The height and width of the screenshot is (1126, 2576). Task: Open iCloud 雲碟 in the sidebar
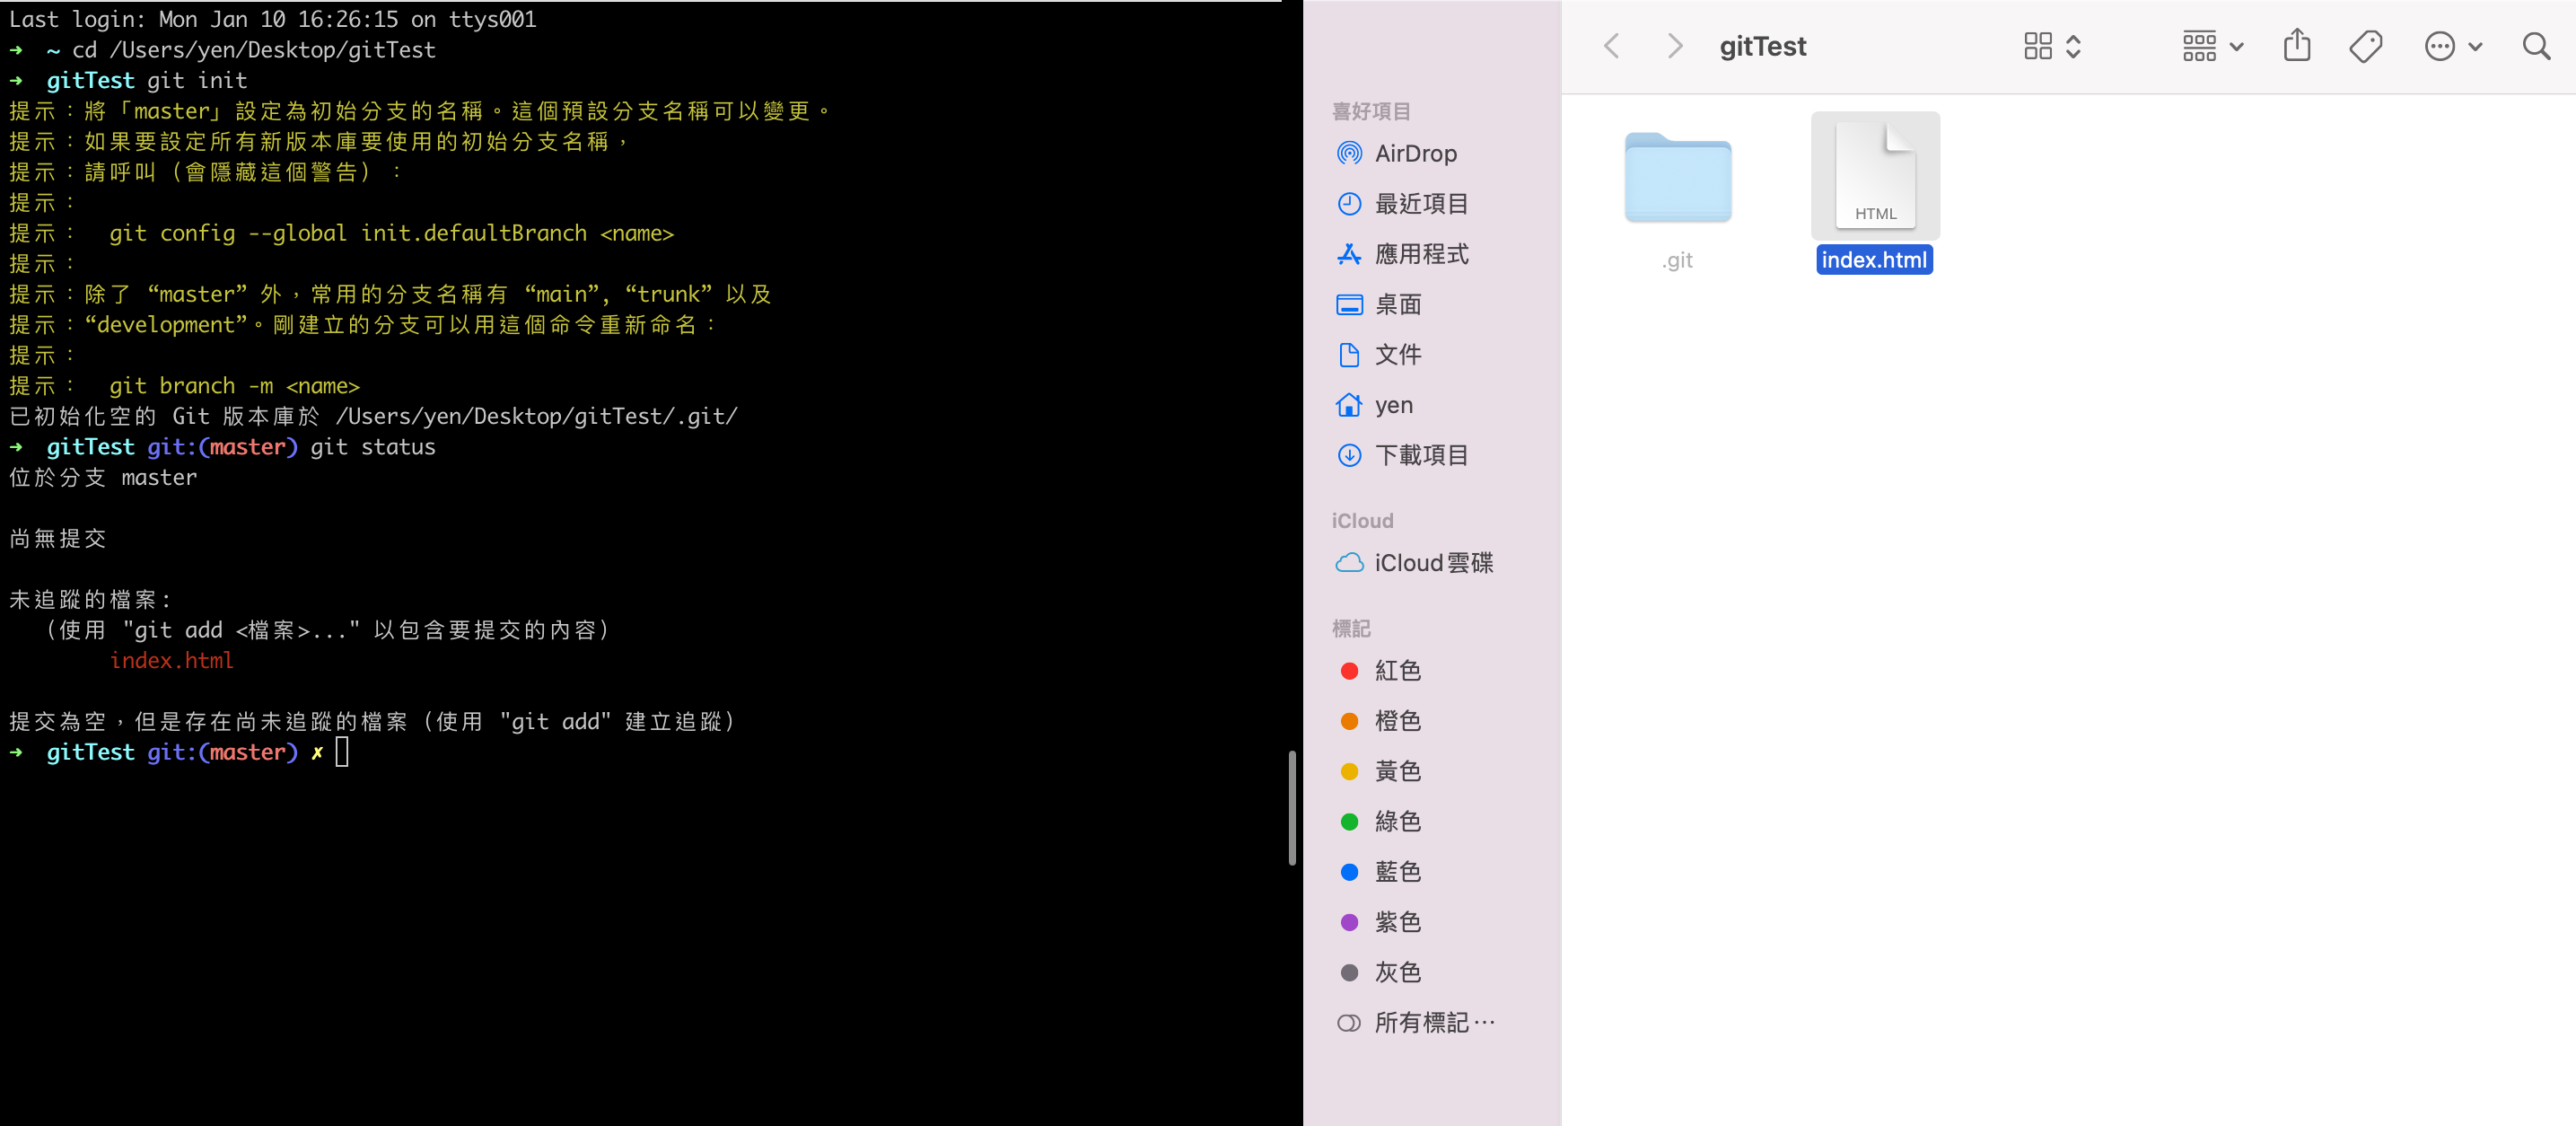(1433, 562)
